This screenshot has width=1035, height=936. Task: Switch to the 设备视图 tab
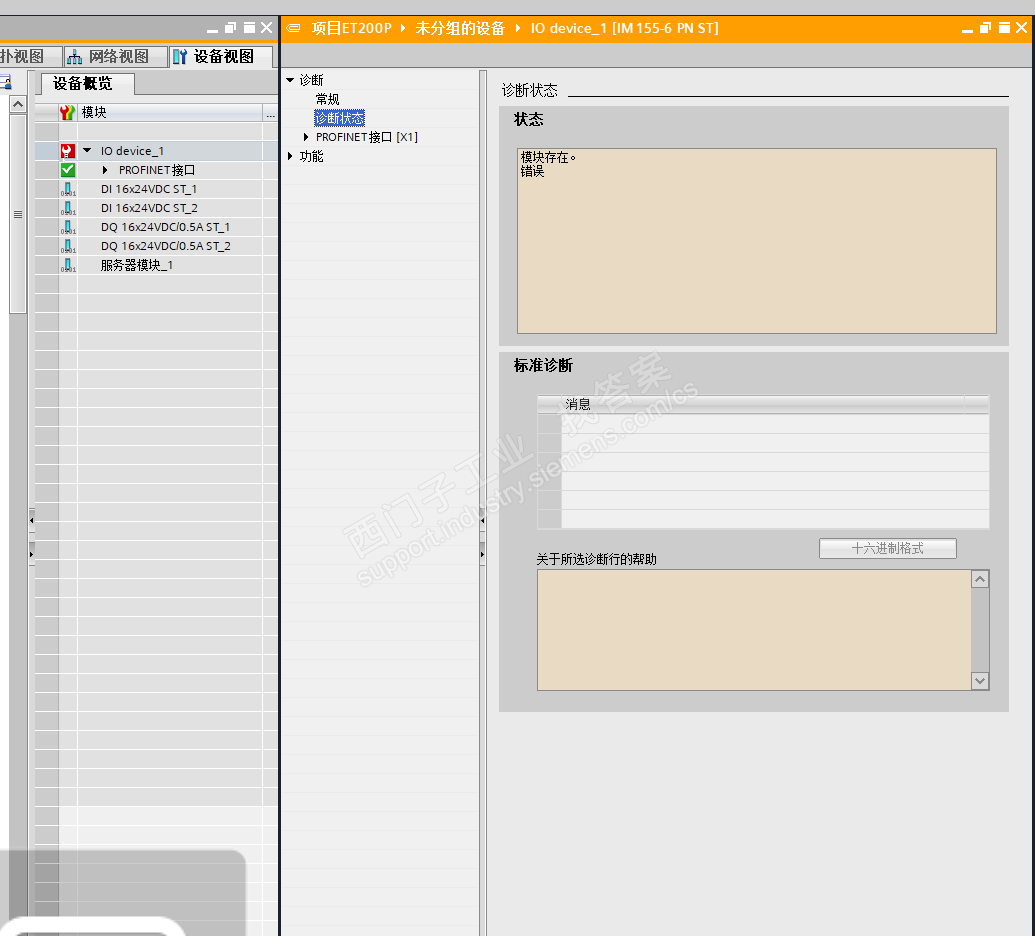pos(221,57)
